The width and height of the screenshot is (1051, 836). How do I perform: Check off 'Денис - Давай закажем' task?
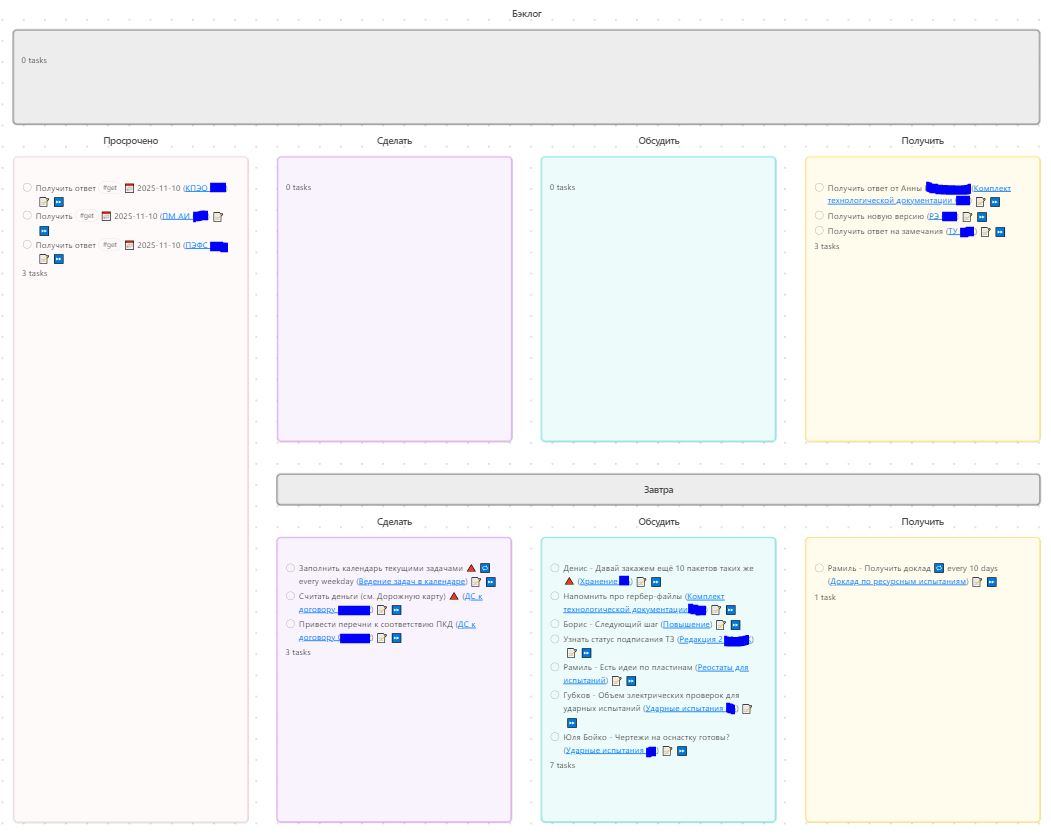[555, 568]
